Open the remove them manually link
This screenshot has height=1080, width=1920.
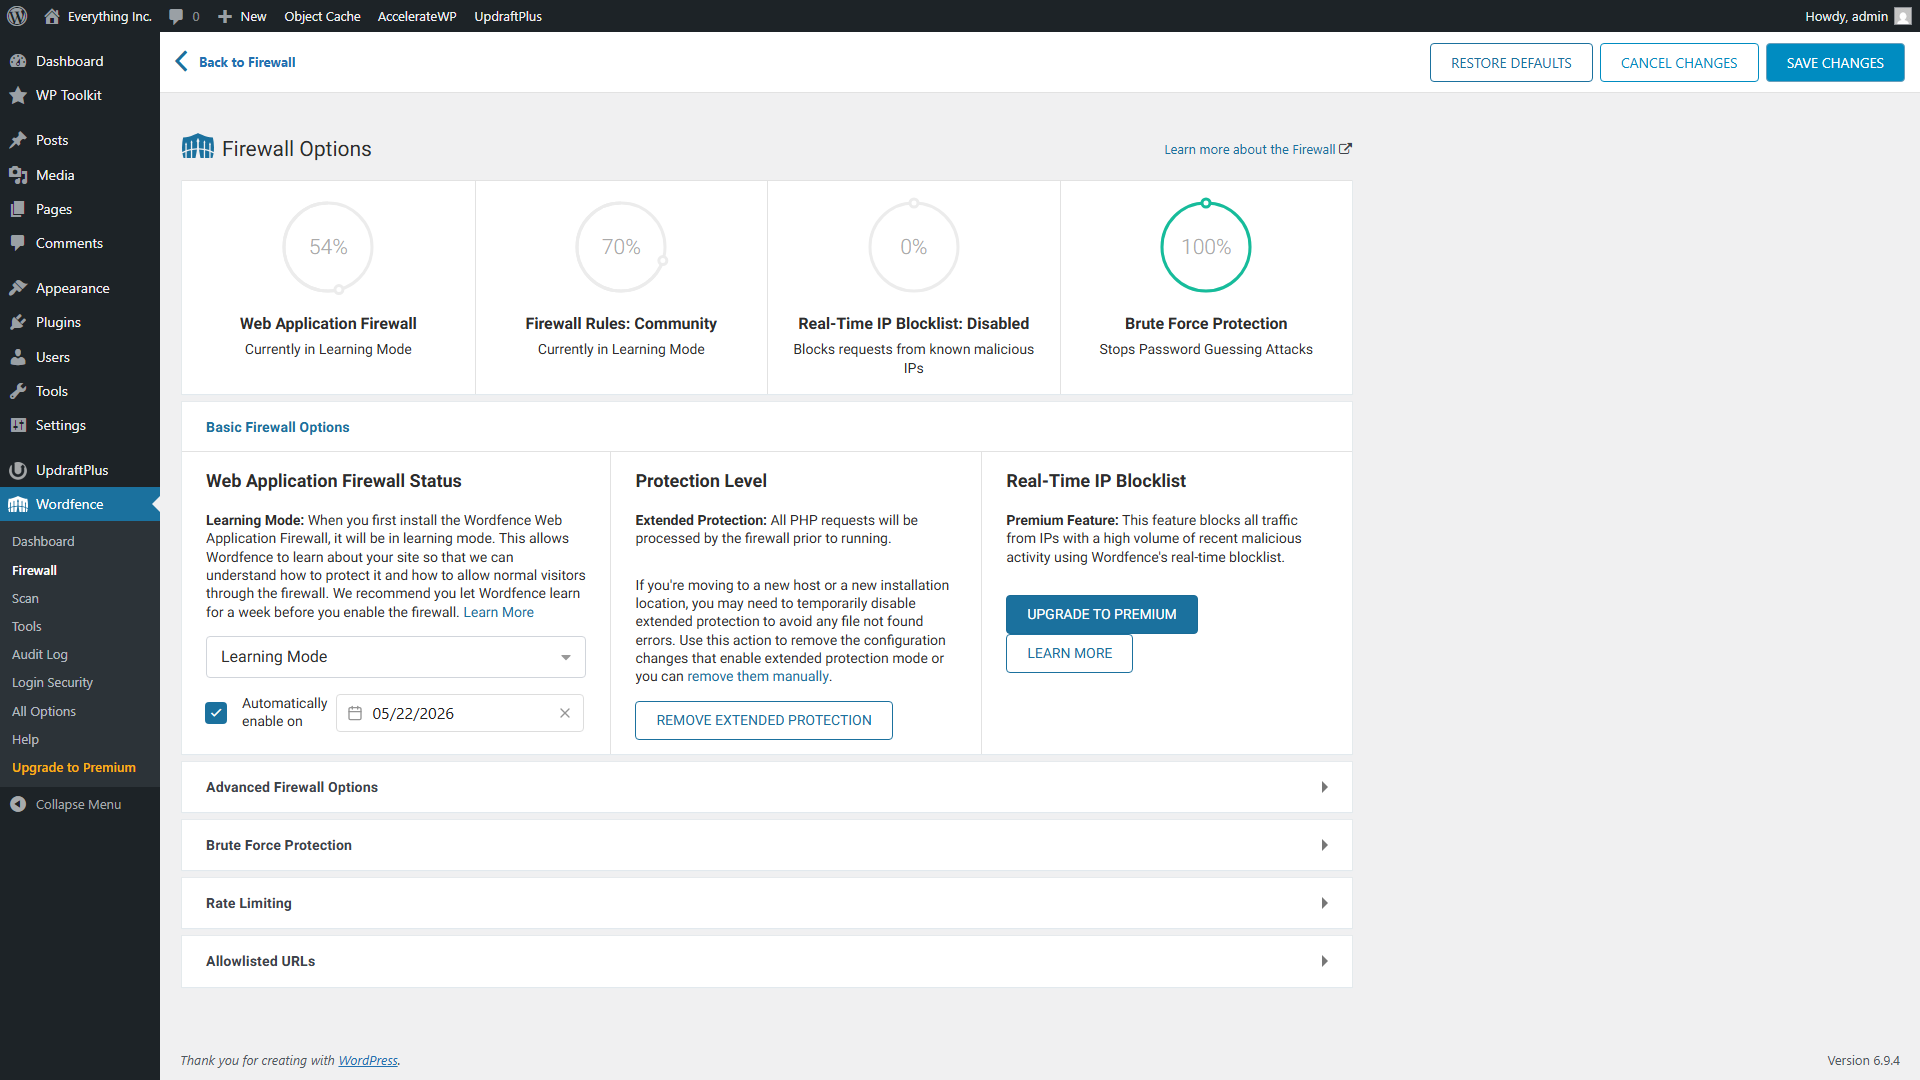(758, 676)
